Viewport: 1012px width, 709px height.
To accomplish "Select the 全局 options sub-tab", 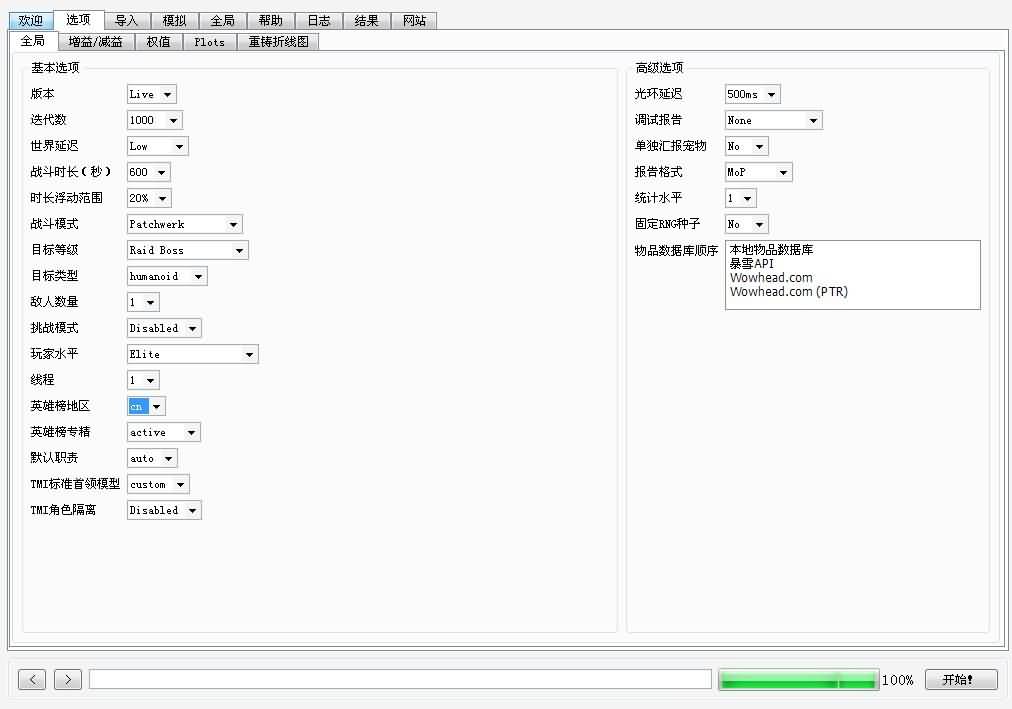I will [x=32, y=41].
